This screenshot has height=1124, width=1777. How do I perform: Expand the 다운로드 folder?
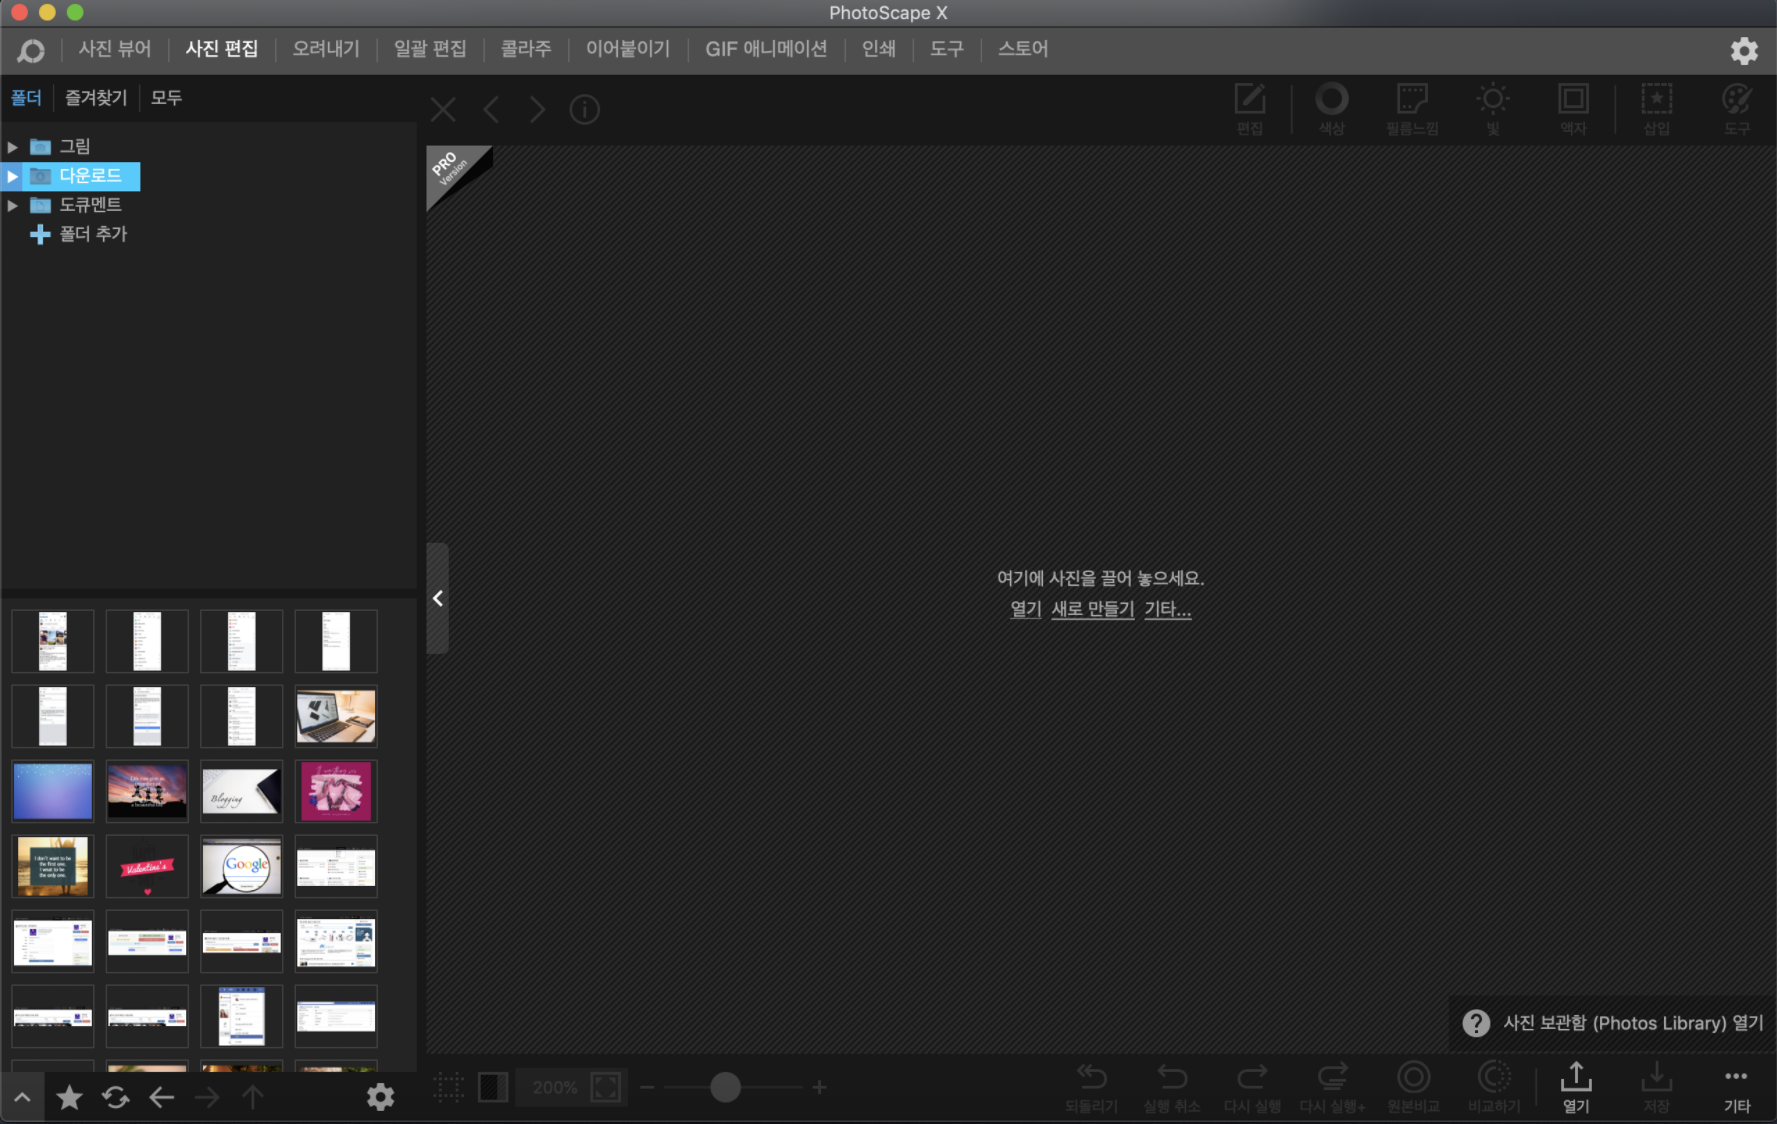point(12,176)
